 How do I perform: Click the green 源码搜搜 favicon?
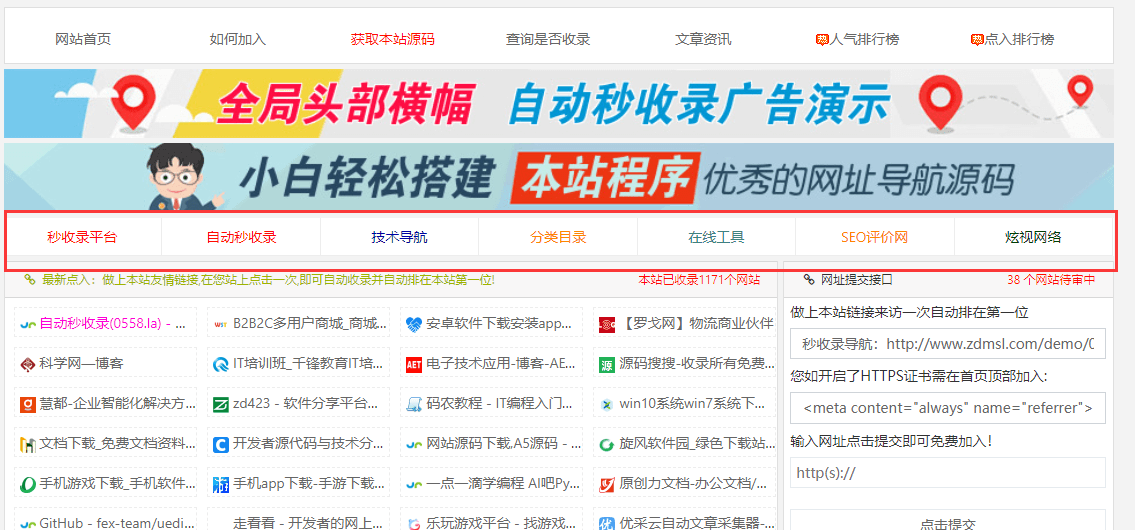point(607,364)
